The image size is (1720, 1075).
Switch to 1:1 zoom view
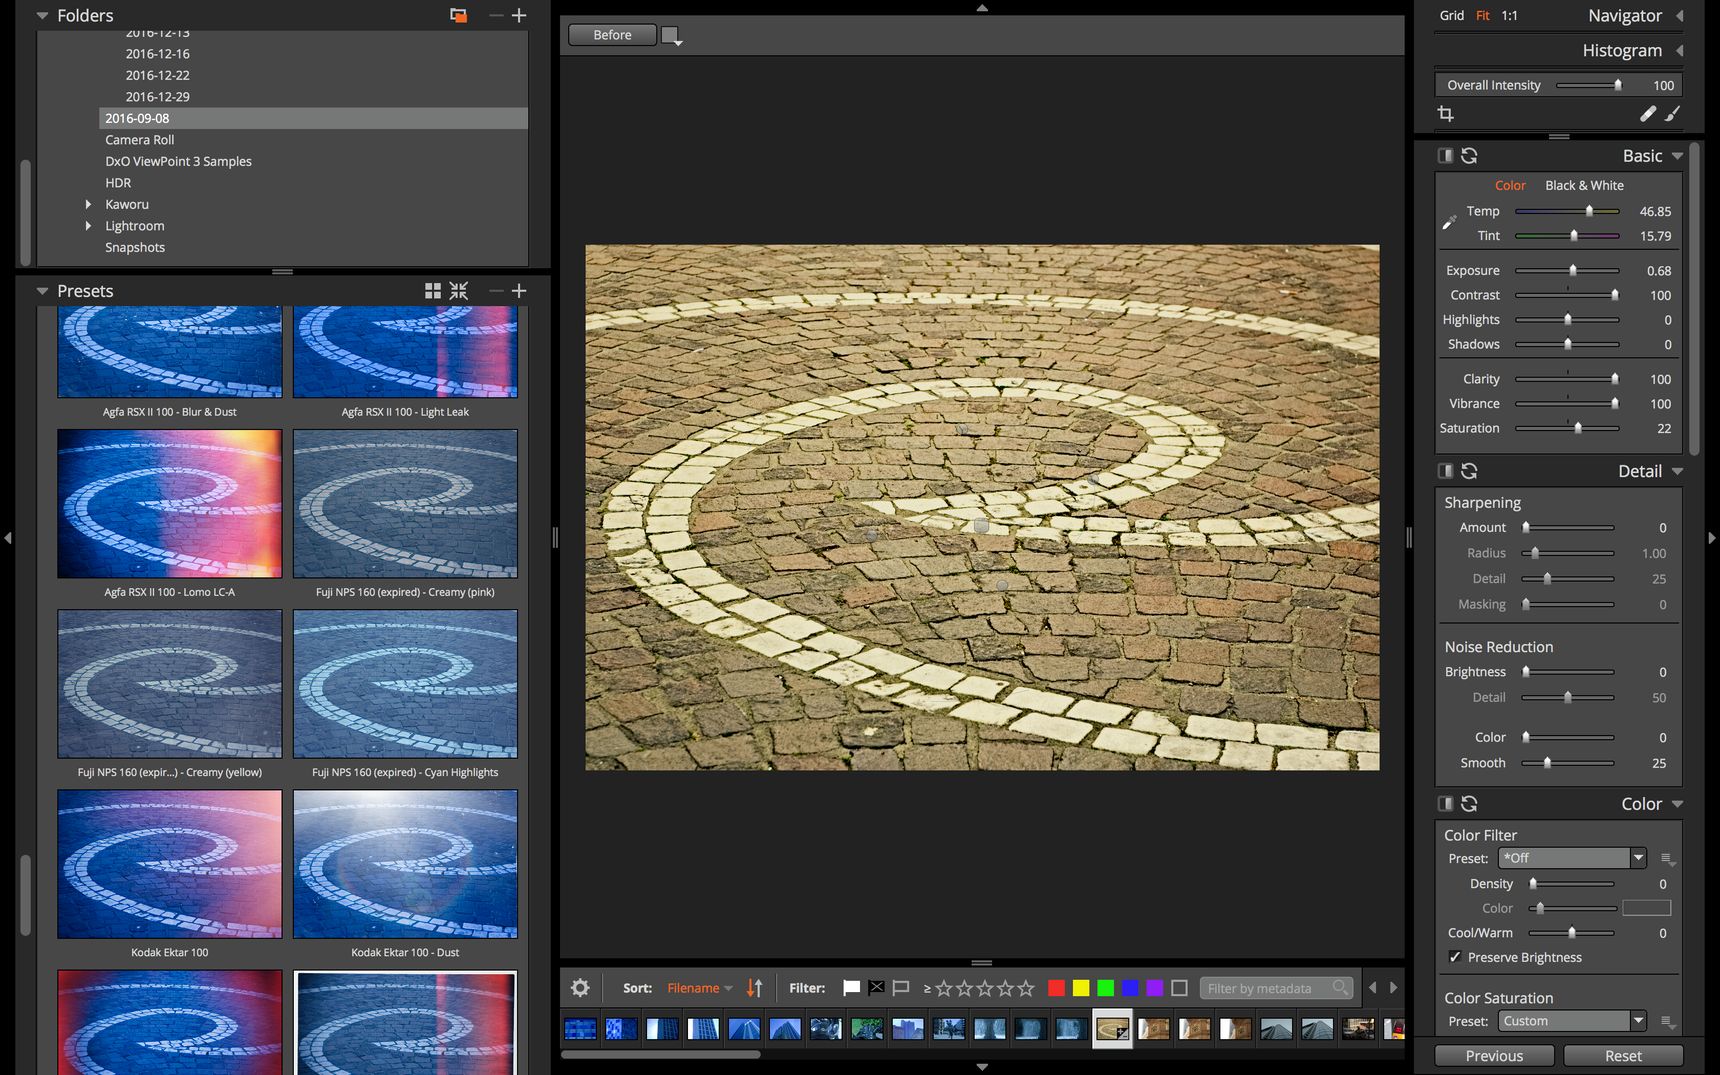click(1509, 15)
